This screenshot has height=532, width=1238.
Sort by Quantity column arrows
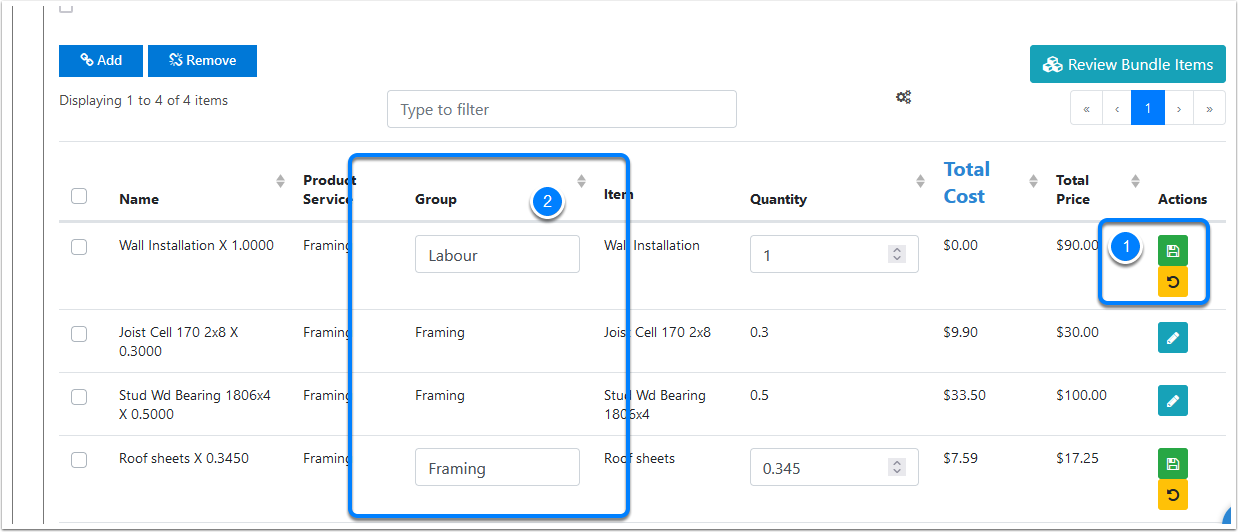(x=920, y=181)
